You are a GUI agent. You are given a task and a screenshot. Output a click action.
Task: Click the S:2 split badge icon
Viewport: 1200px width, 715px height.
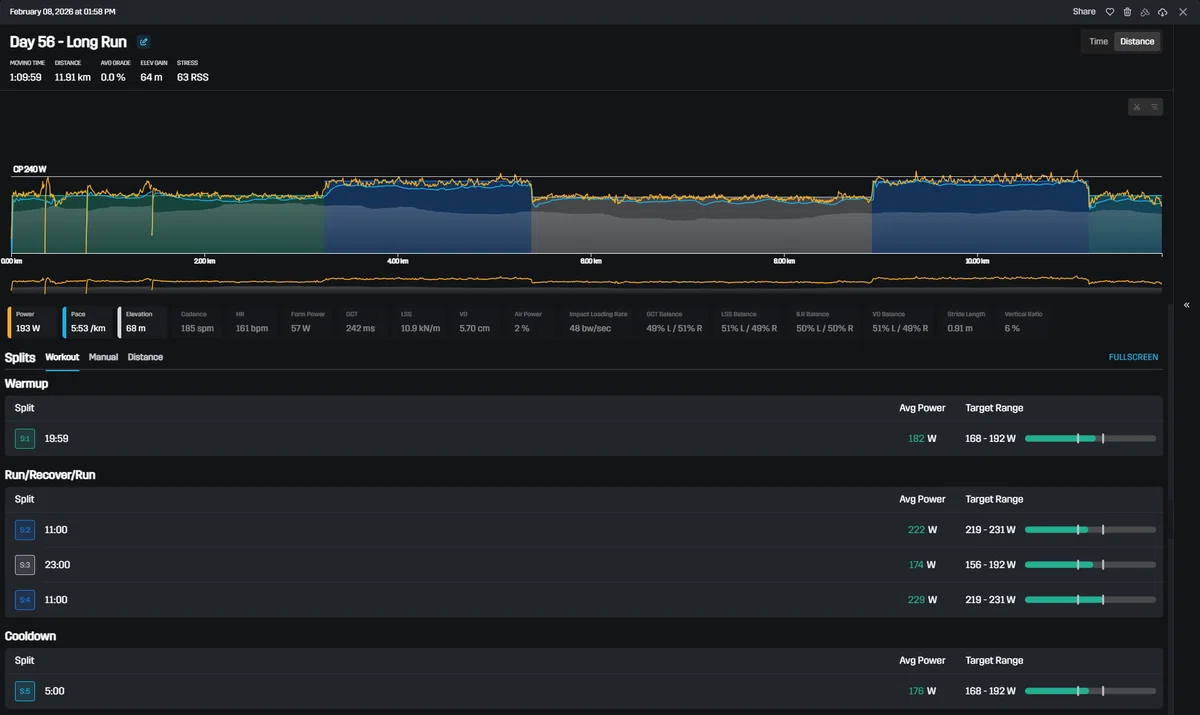[25, 529]
